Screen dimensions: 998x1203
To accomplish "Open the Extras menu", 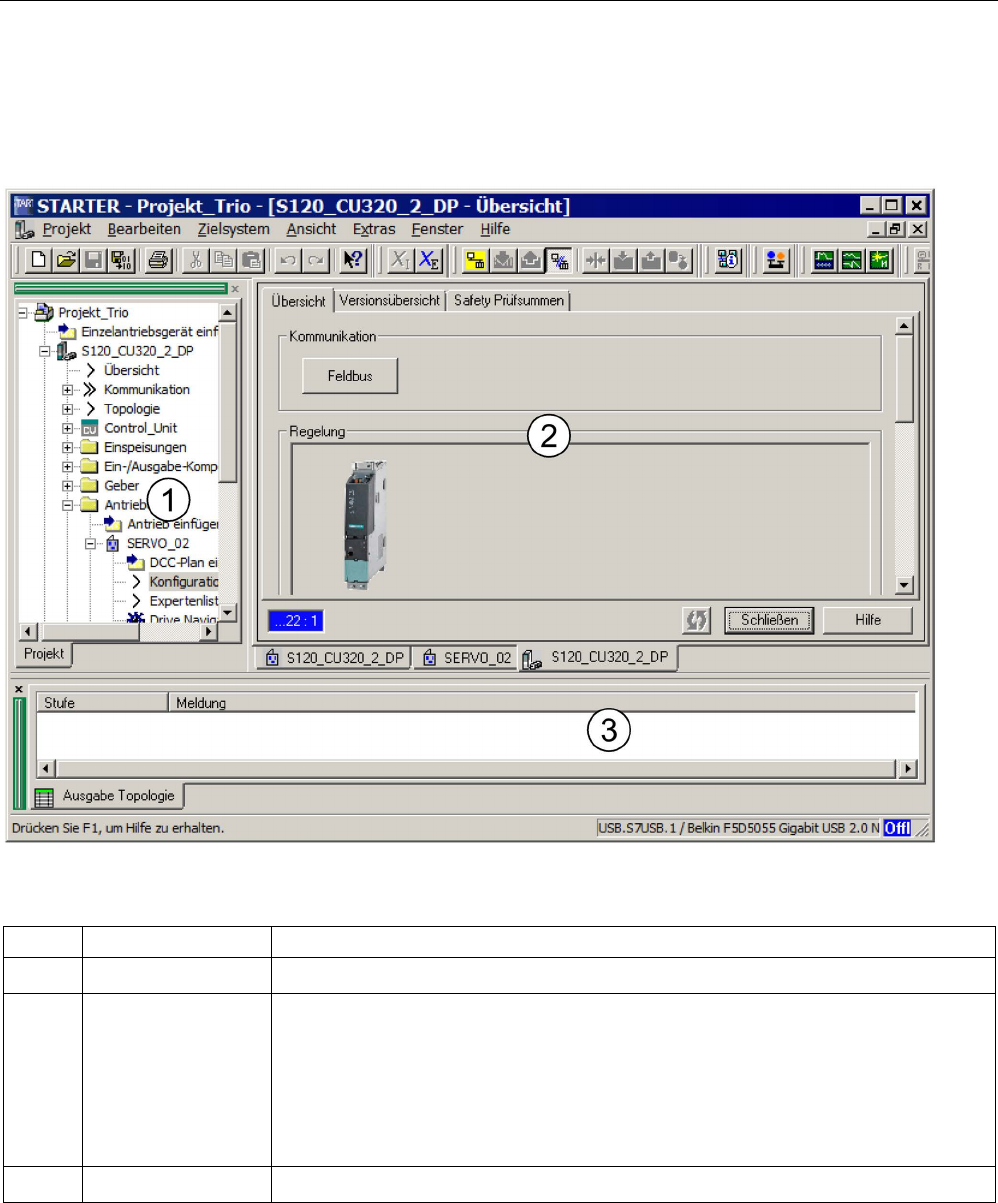I will (x=374, y=229).
